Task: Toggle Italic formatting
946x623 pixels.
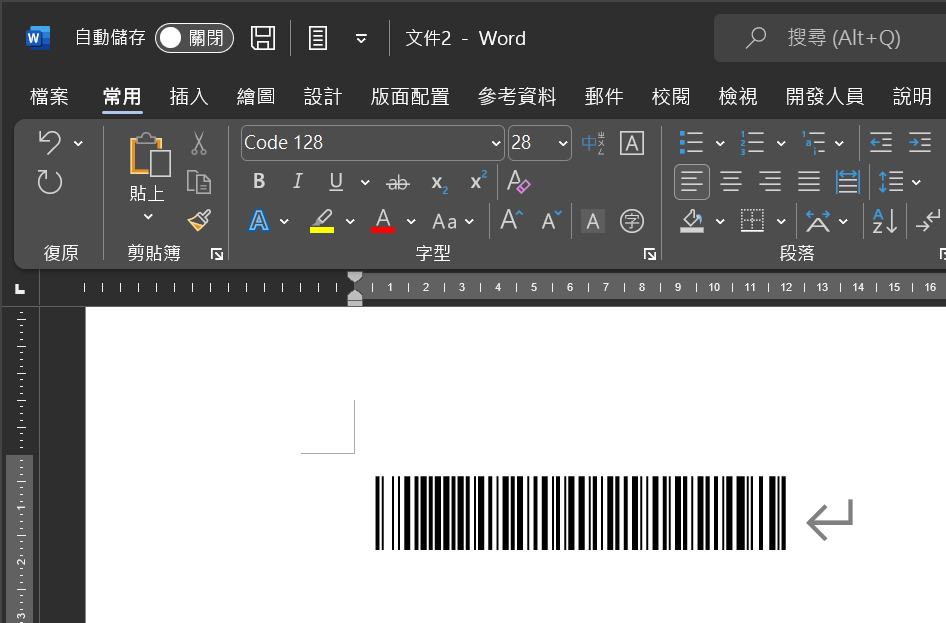Action: pyautogui.click(x=297, y=182)
